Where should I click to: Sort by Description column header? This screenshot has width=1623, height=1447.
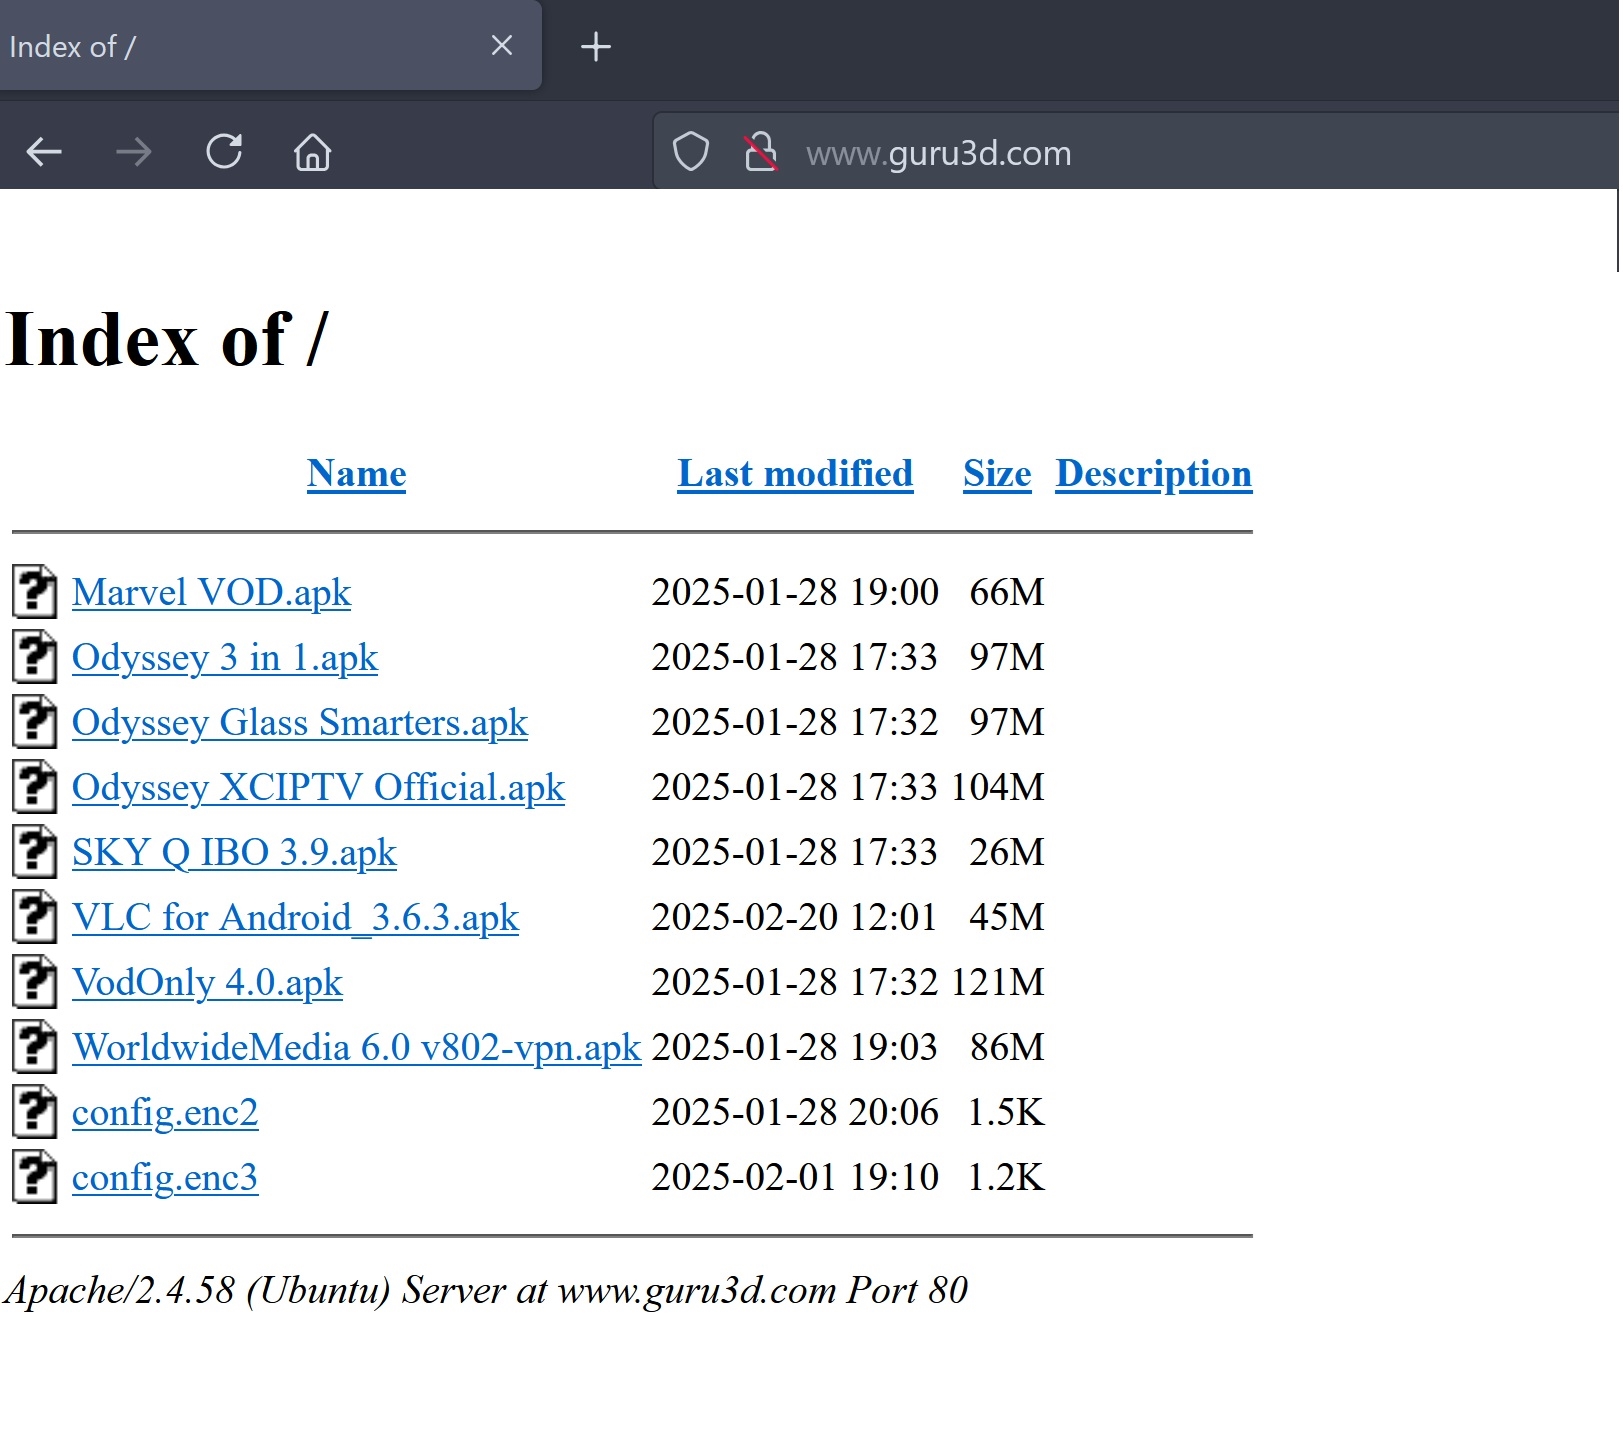coord(1153,474)
